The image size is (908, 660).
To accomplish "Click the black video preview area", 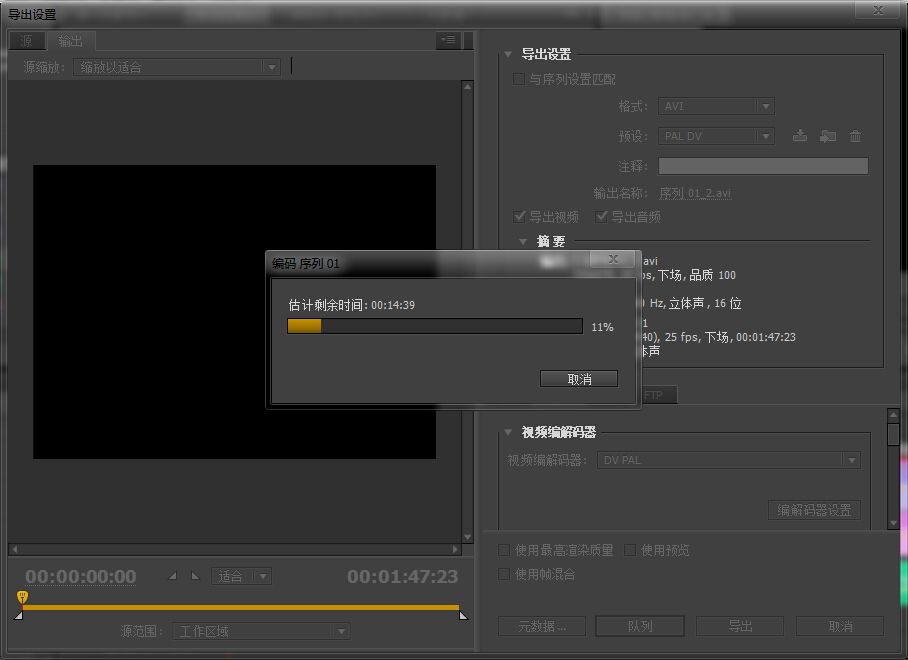I will (235, 312).
